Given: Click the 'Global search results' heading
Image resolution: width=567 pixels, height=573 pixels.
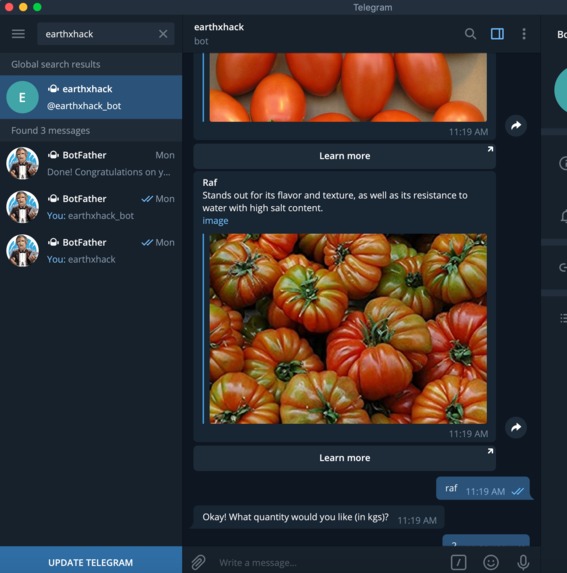Looking at the screenshot, I should click(x=56, y=64).
